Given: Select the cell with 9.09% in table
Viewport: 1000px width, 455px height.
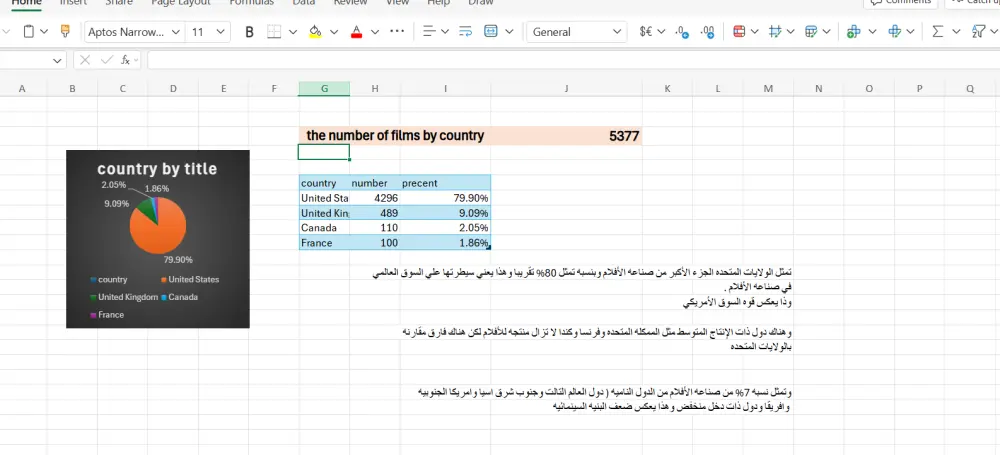Looking at the screenshot, I should 445,213.
